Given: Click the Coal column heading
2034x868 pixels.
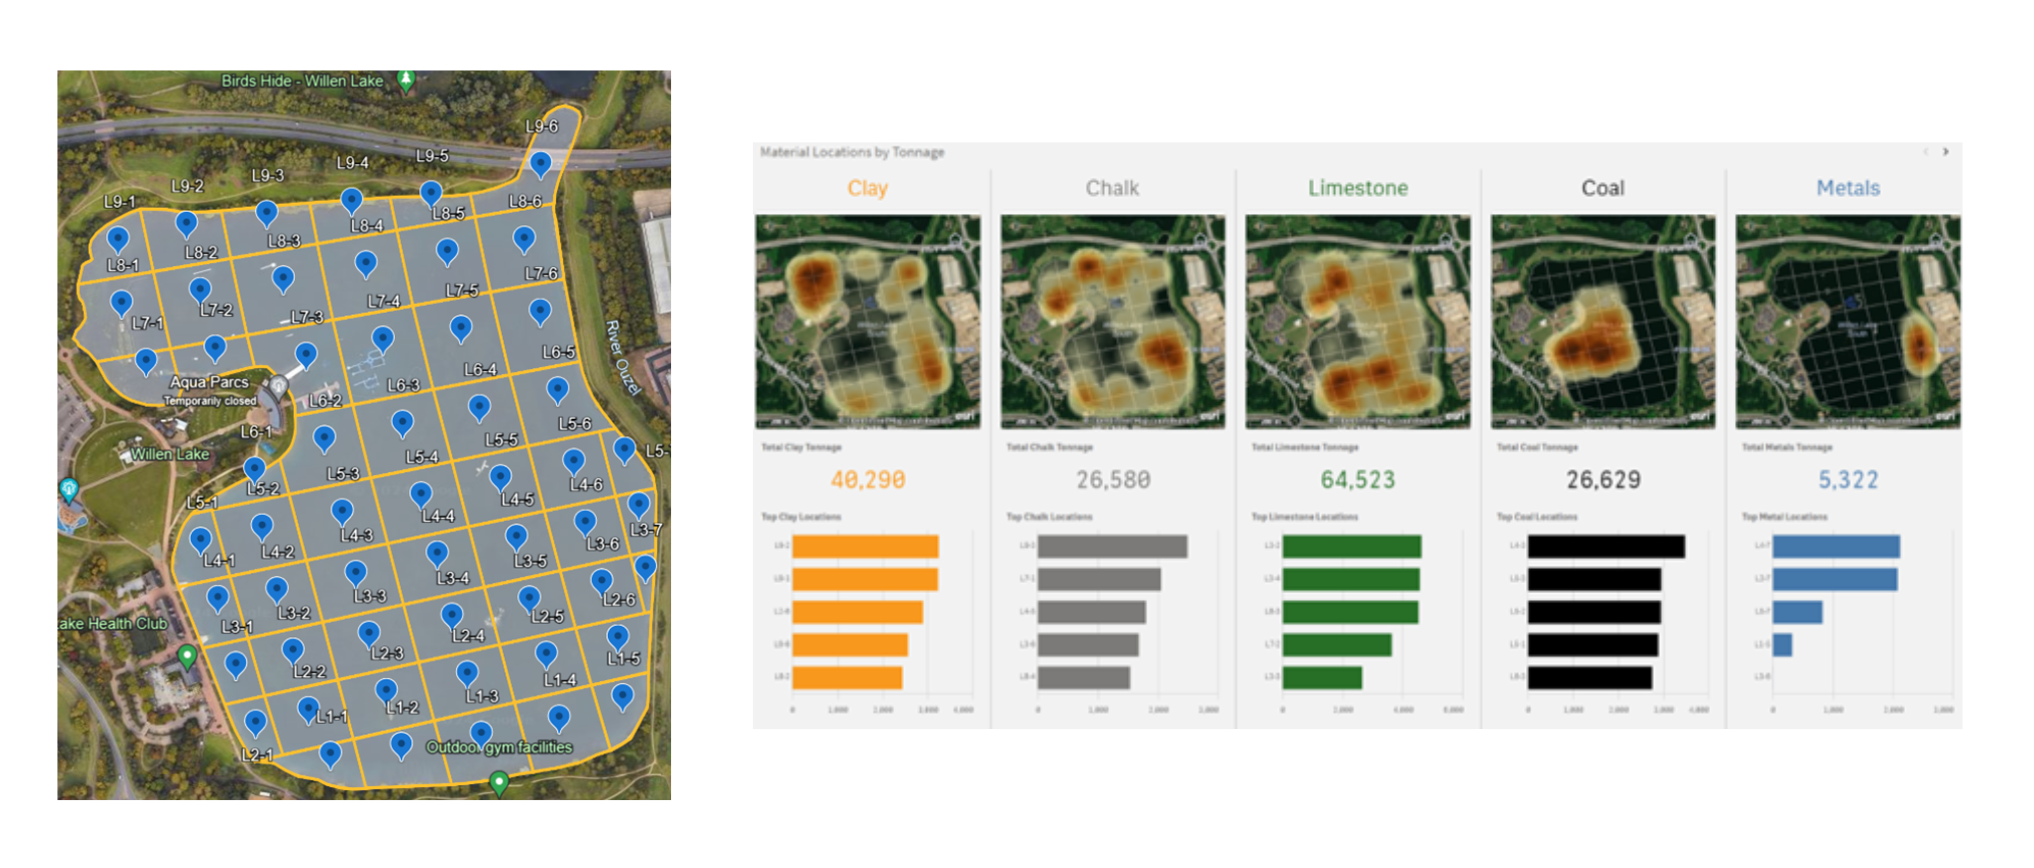Looking at the screenshot, I should point(1602,188).
